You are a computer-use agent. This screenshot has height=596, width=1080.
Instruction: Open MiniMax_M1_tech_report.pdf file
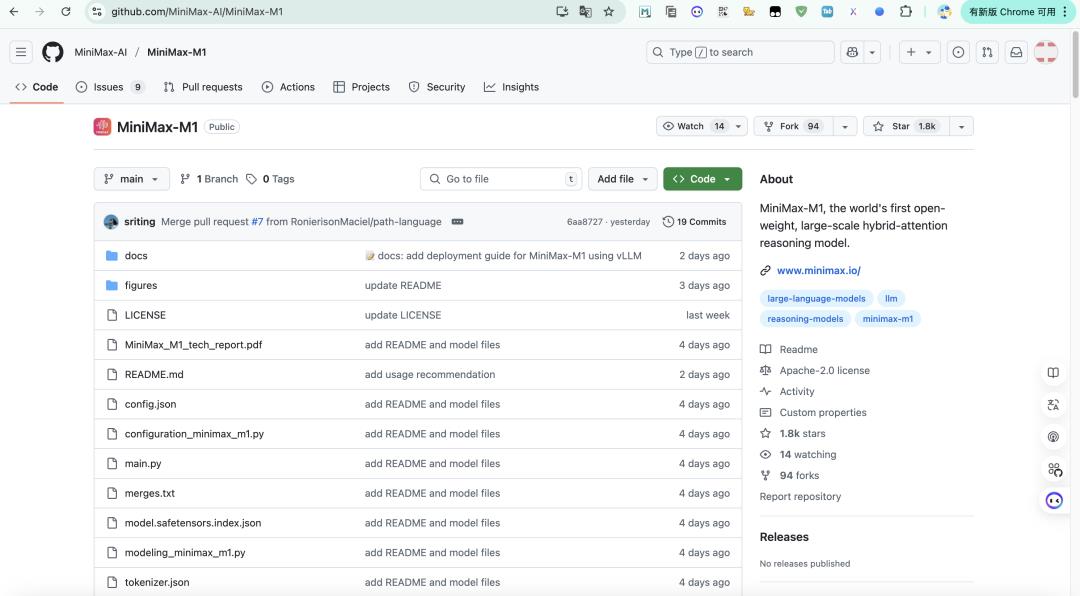pos(194,345)
